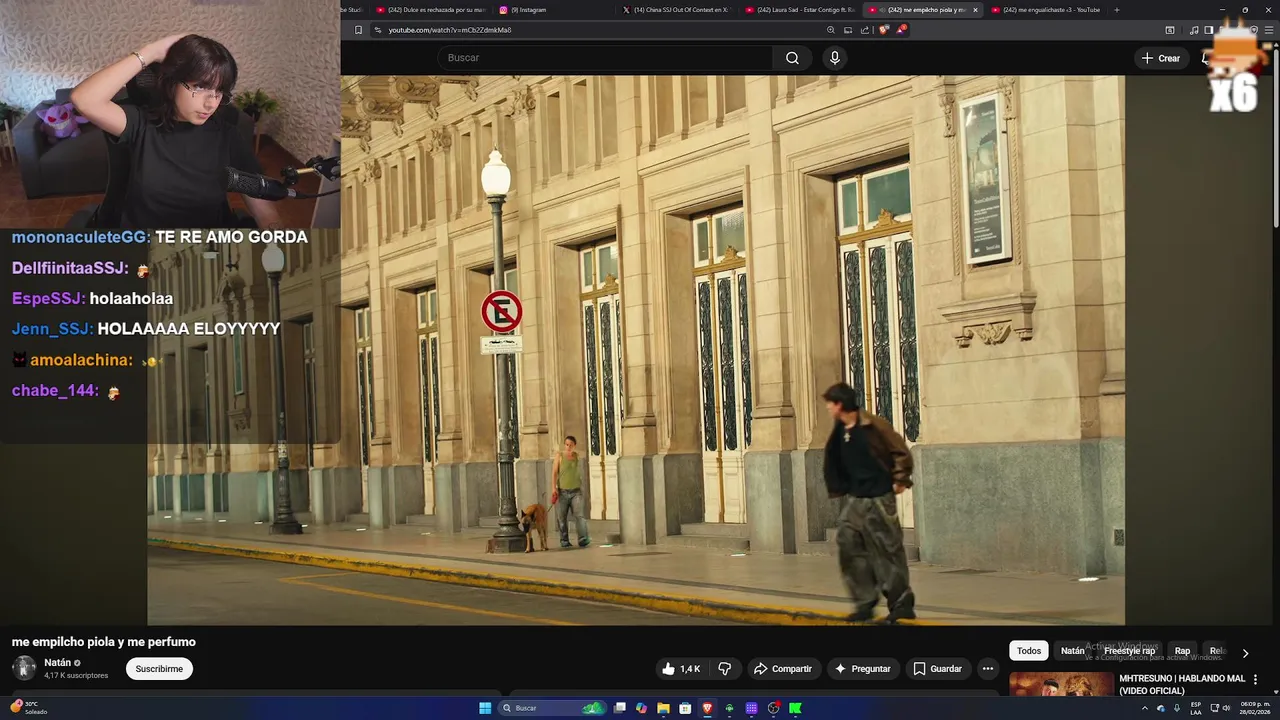Select the Rap filter chip
1280x720 pixels.
pyautogui.click(x=1182, y=651)
